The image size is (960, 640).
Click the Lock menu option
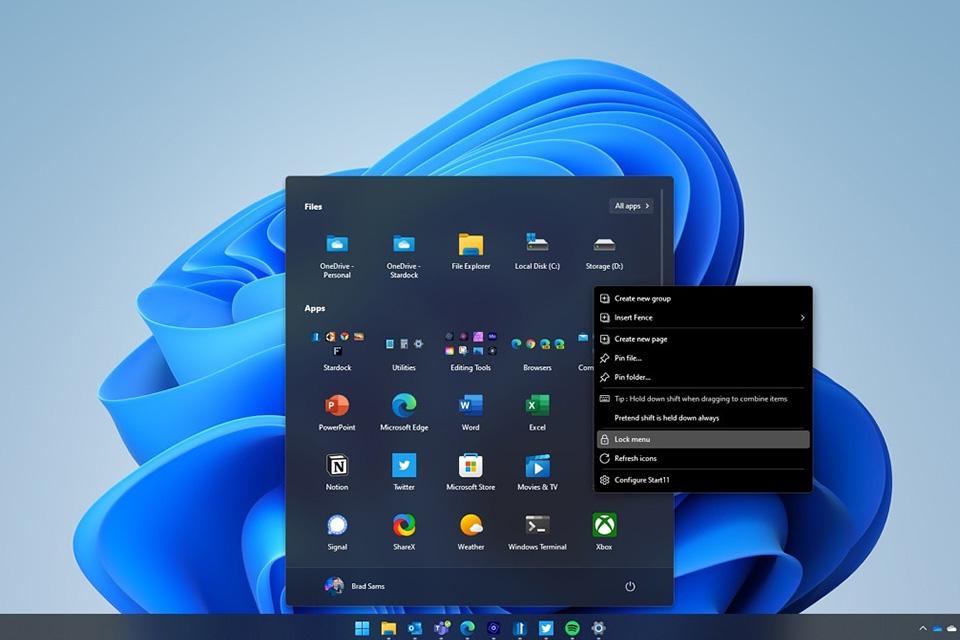pos(703,439)
